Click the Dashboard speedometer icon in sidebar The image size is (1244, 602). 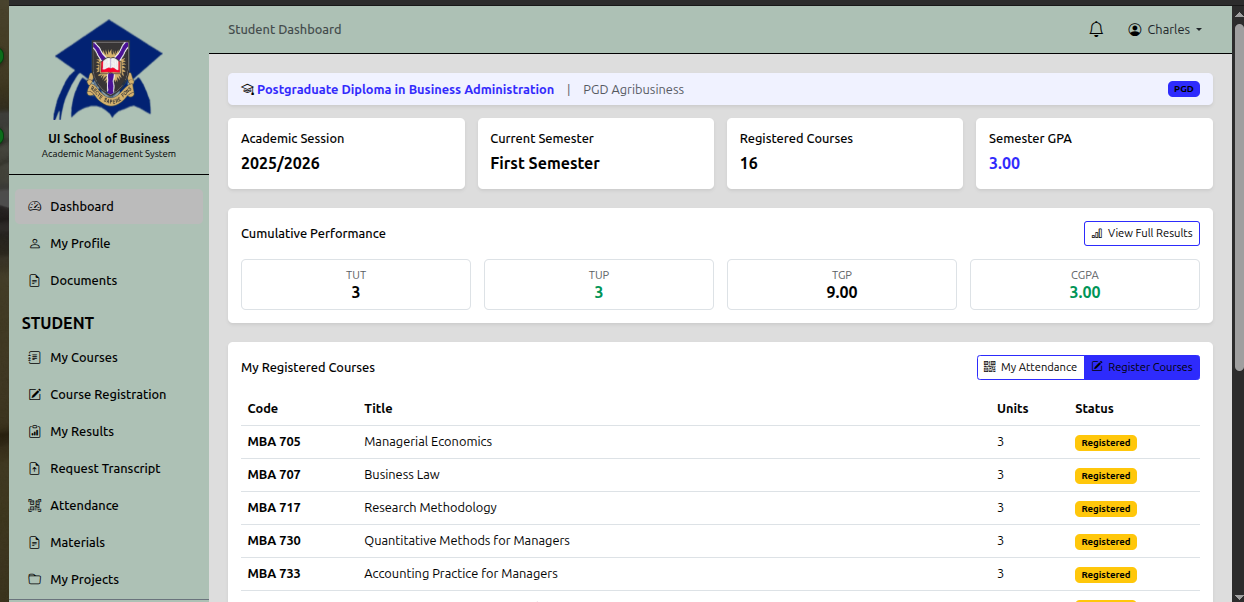(x=35, y=207)
